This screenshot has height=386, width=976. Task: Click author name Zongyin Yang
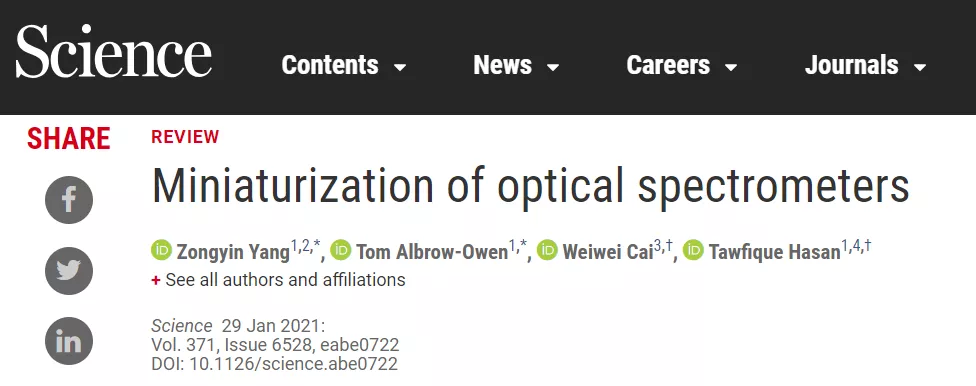(233, 252)
